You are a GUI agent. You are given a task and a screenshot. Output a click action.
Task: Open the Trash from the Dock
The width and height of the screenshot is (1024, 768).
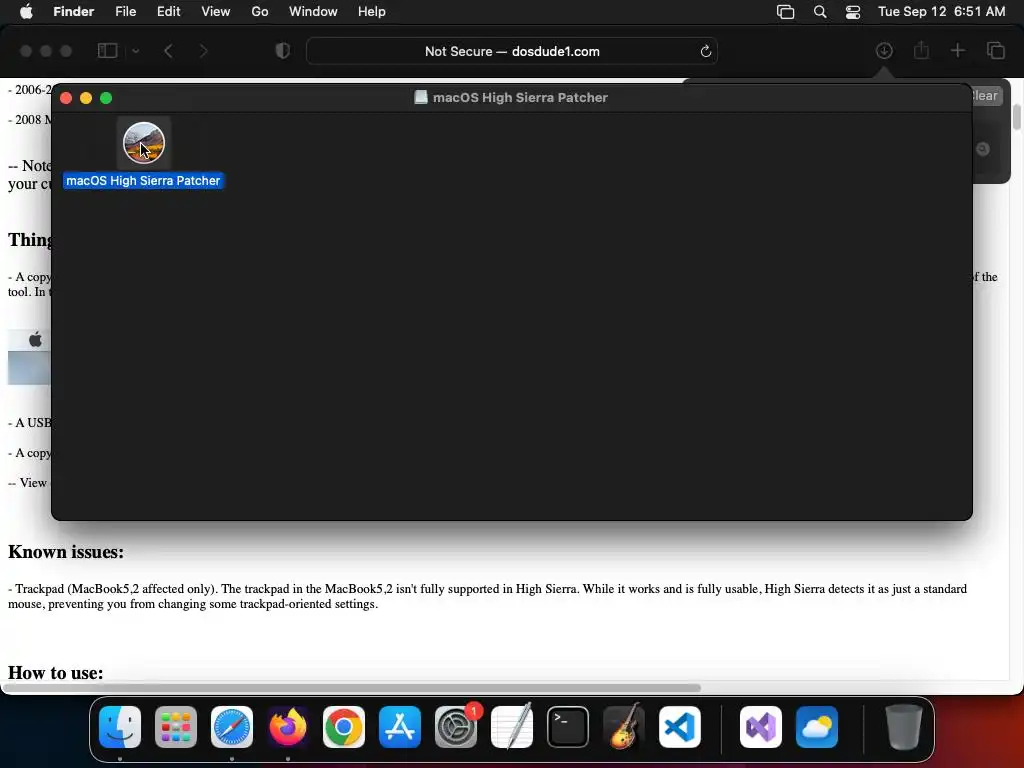pyautogui.click(x=904, y=727)
